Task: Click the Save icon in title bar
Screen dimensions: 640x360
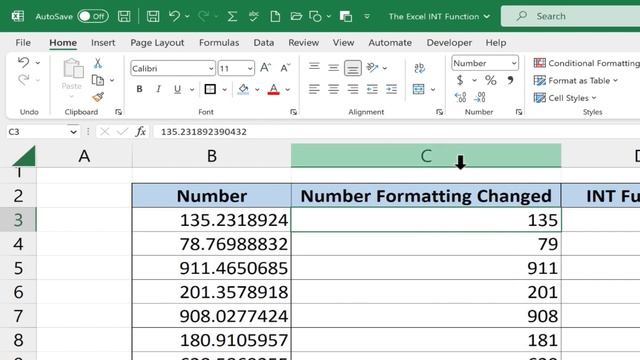Action: click(124, 16)
